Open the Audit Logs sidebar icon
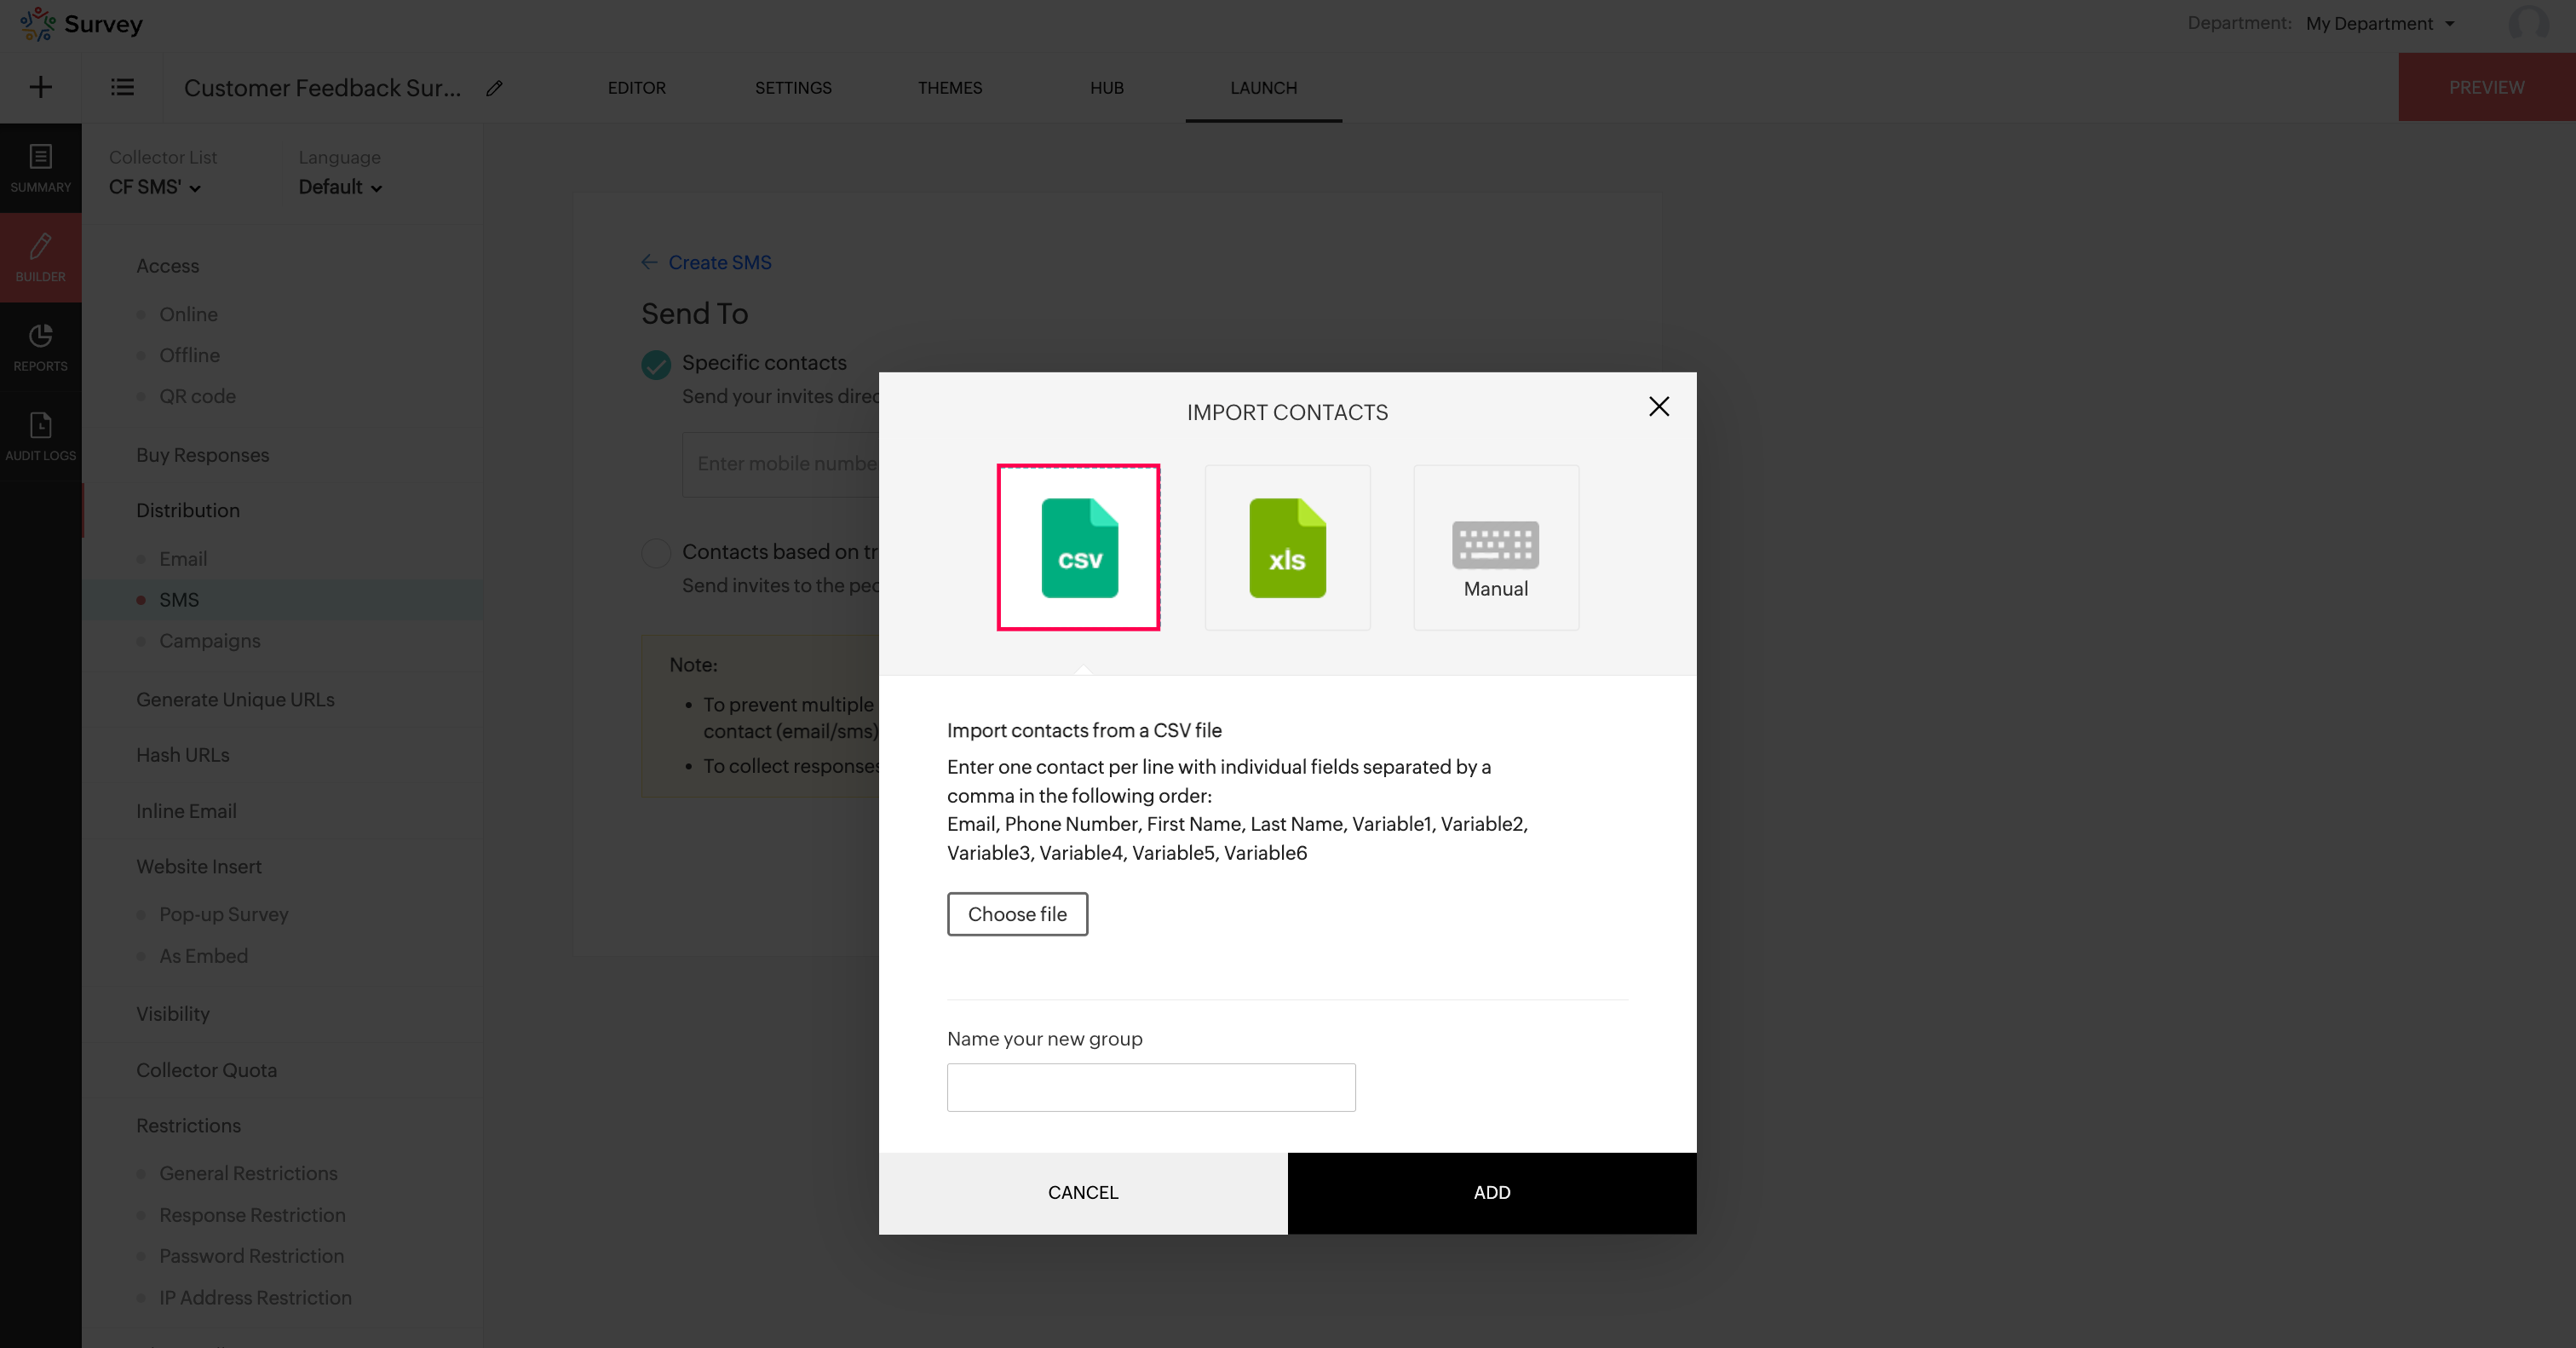Image resolution: width=2576 pixels, height=1348 pixels. (40, 436)
